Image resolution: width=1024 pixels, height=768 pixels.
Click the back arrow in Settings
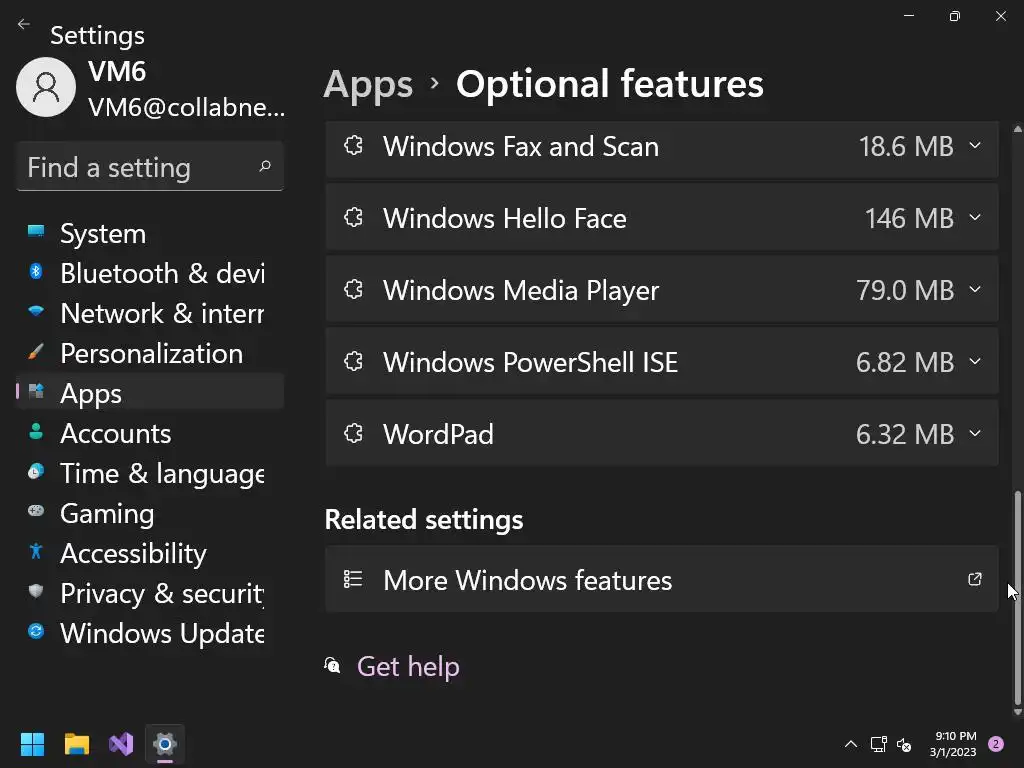pyautogui.click(x=24, y=25)
